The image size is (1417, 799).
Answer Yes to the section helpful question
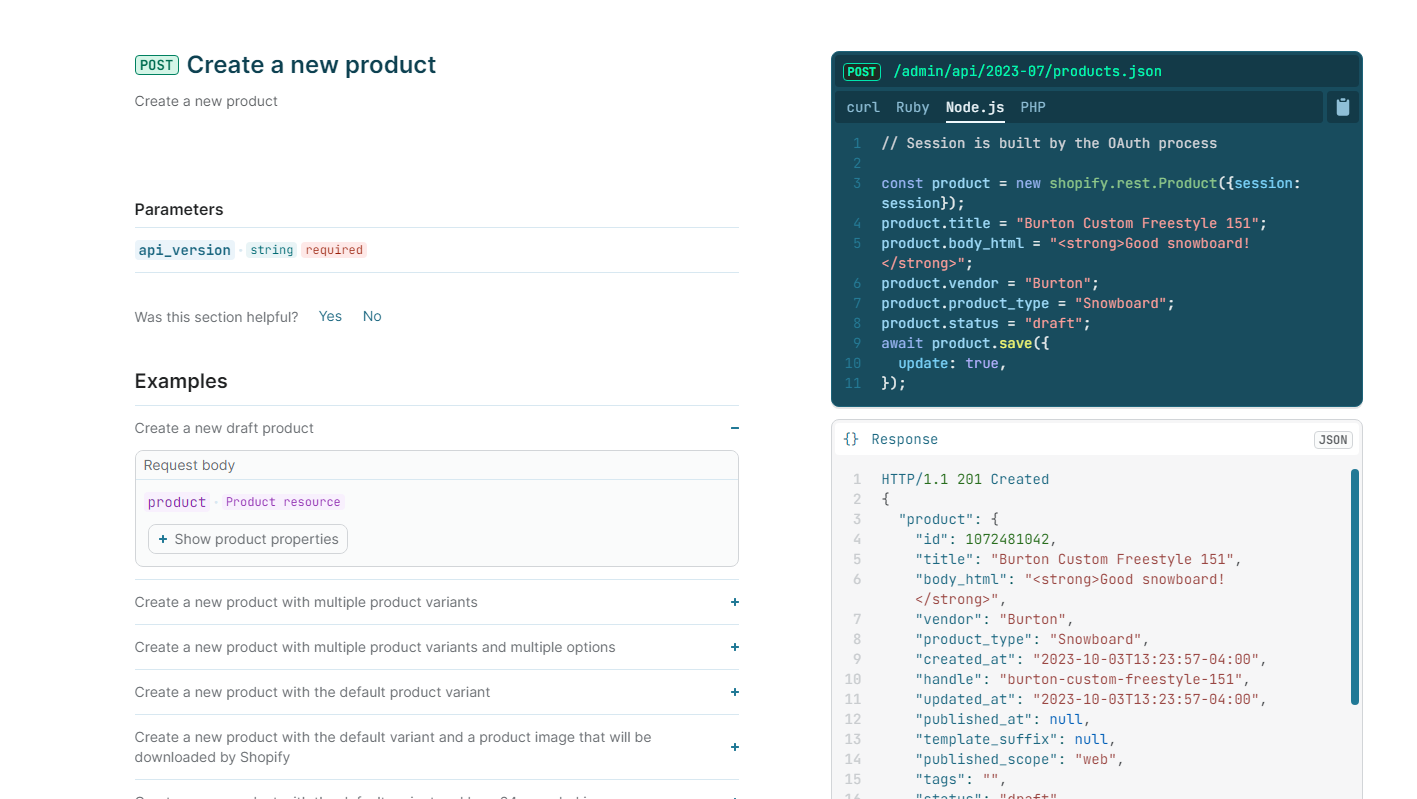click(x=329, y=316)
